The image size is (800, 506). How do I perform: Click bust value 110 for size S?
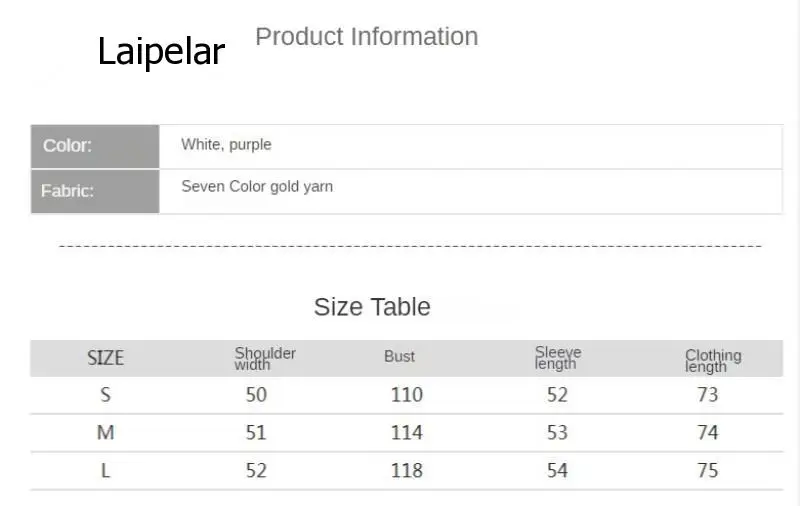(407, 395)
